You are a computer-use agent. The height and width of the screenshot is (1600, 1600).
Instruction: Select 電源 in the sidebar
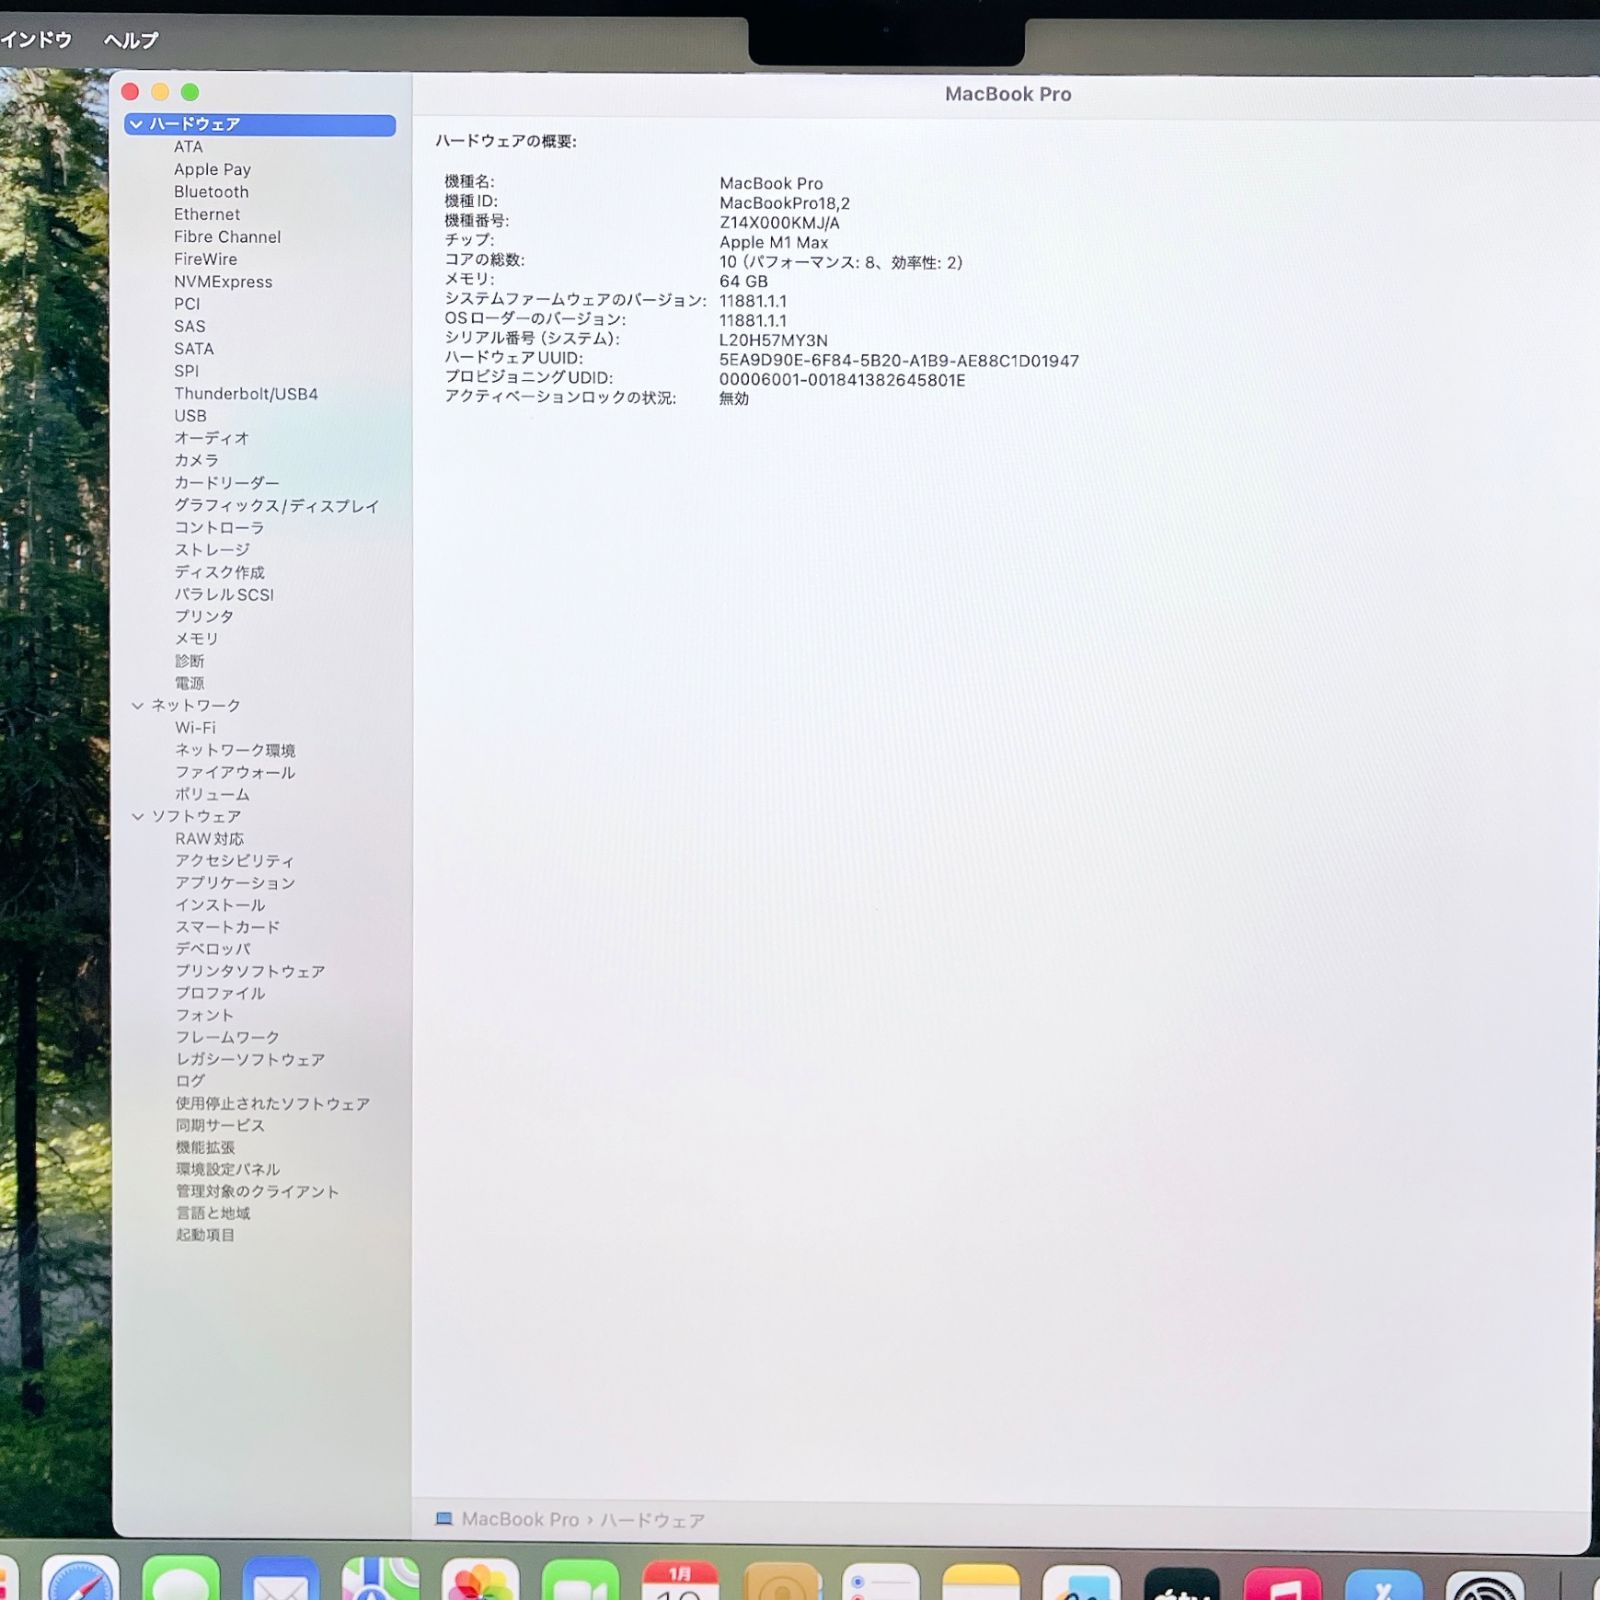189,683
